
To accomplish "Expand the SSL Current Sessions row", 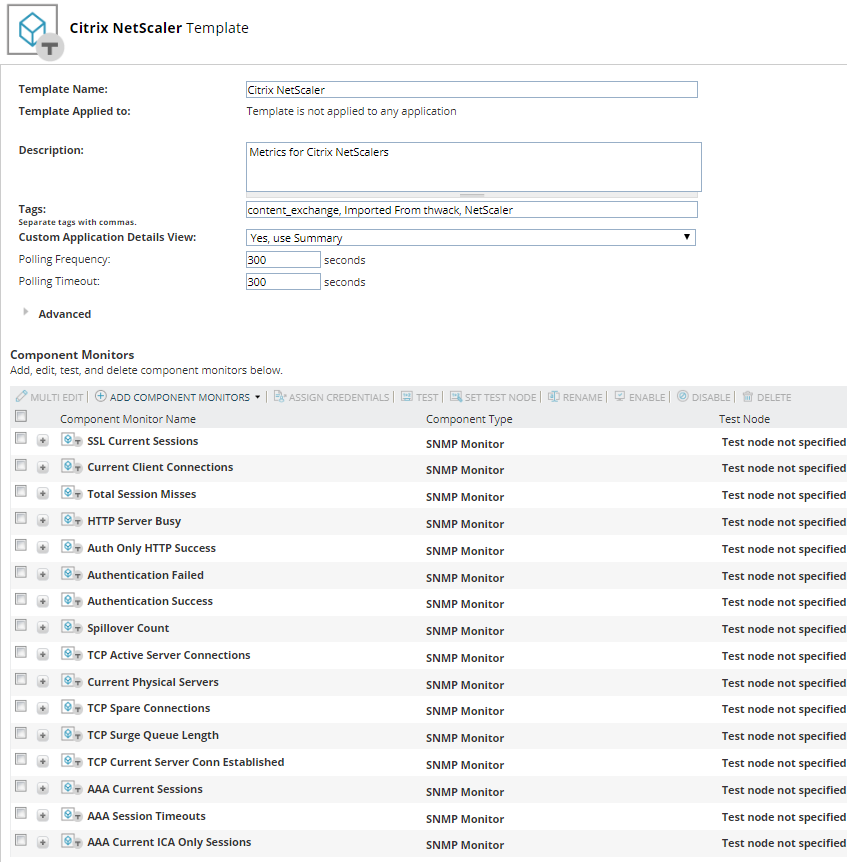I will 43,441.
